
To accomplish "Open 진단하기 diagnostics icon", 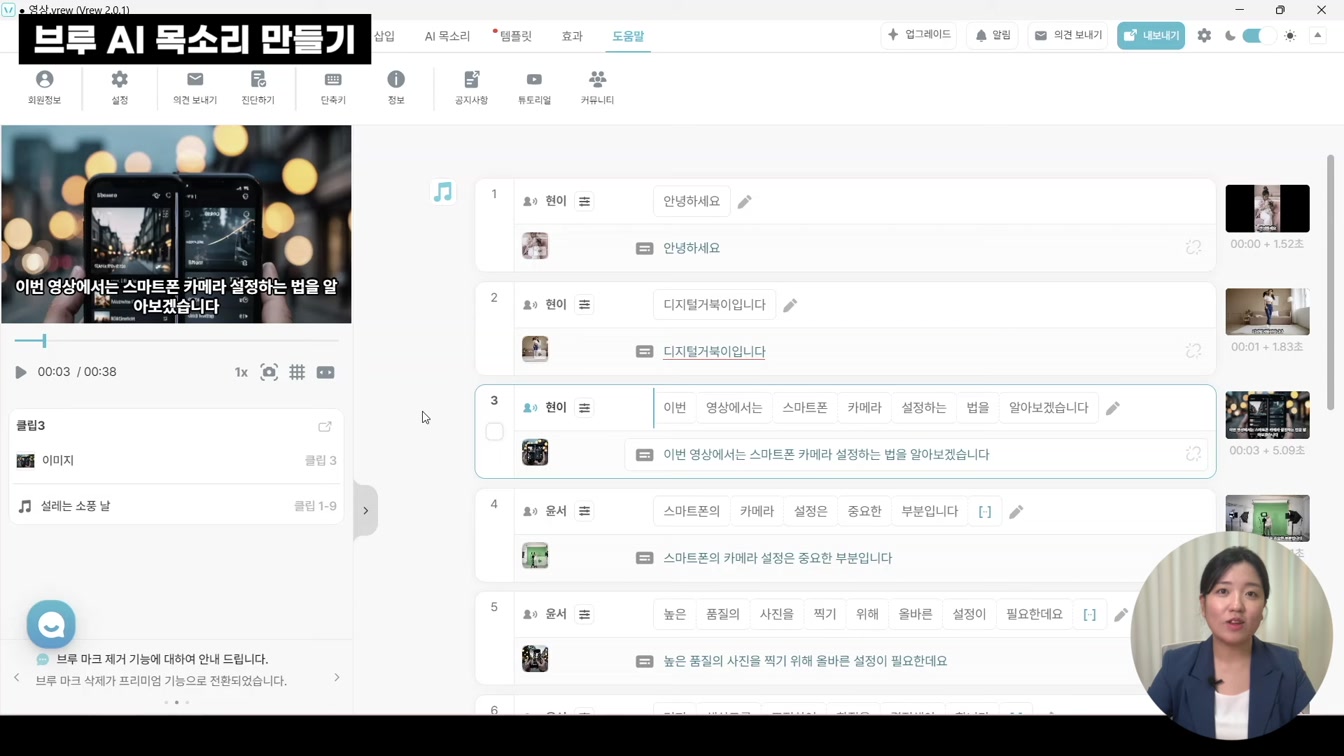I will pyautogui.click(x=258, y=87).
